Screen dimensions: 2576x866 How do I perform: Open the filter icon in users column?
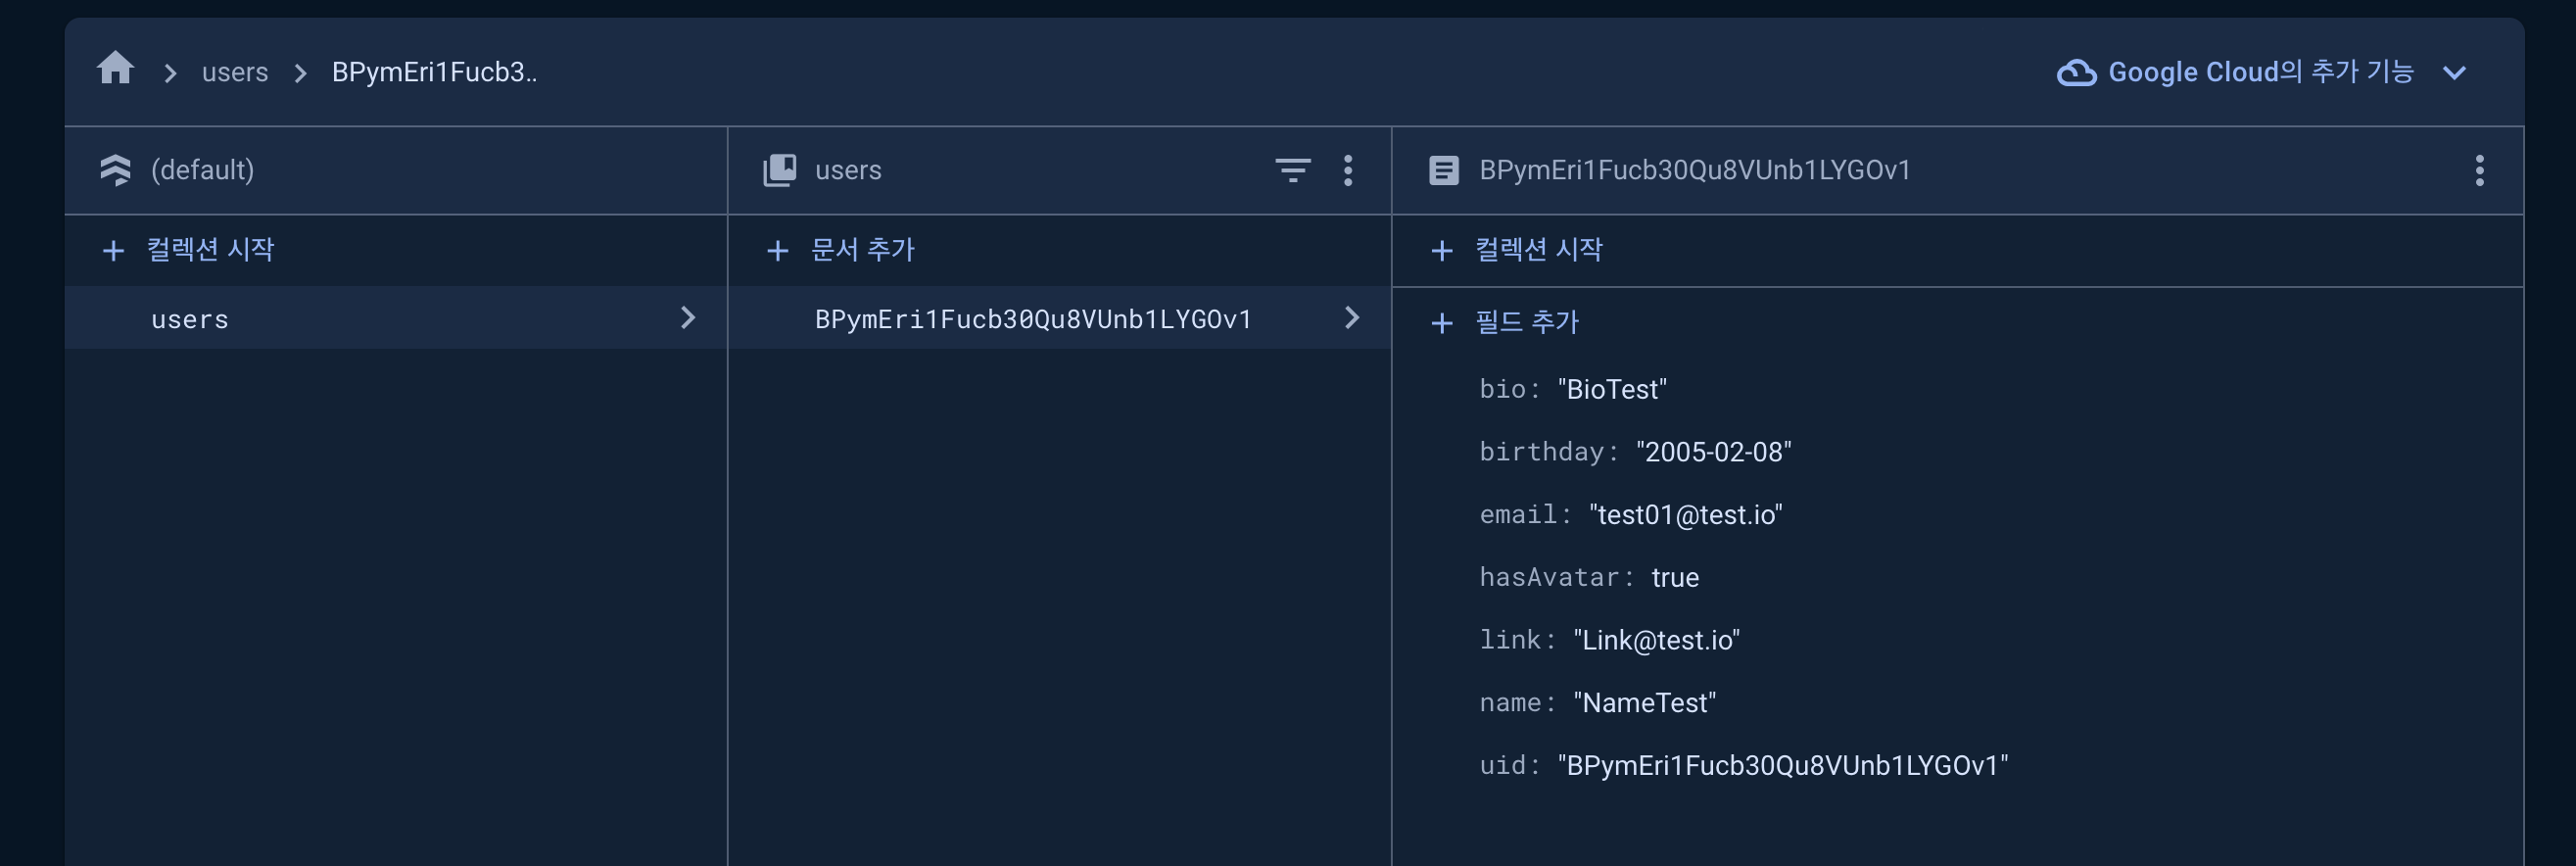tap(1292, 170)
